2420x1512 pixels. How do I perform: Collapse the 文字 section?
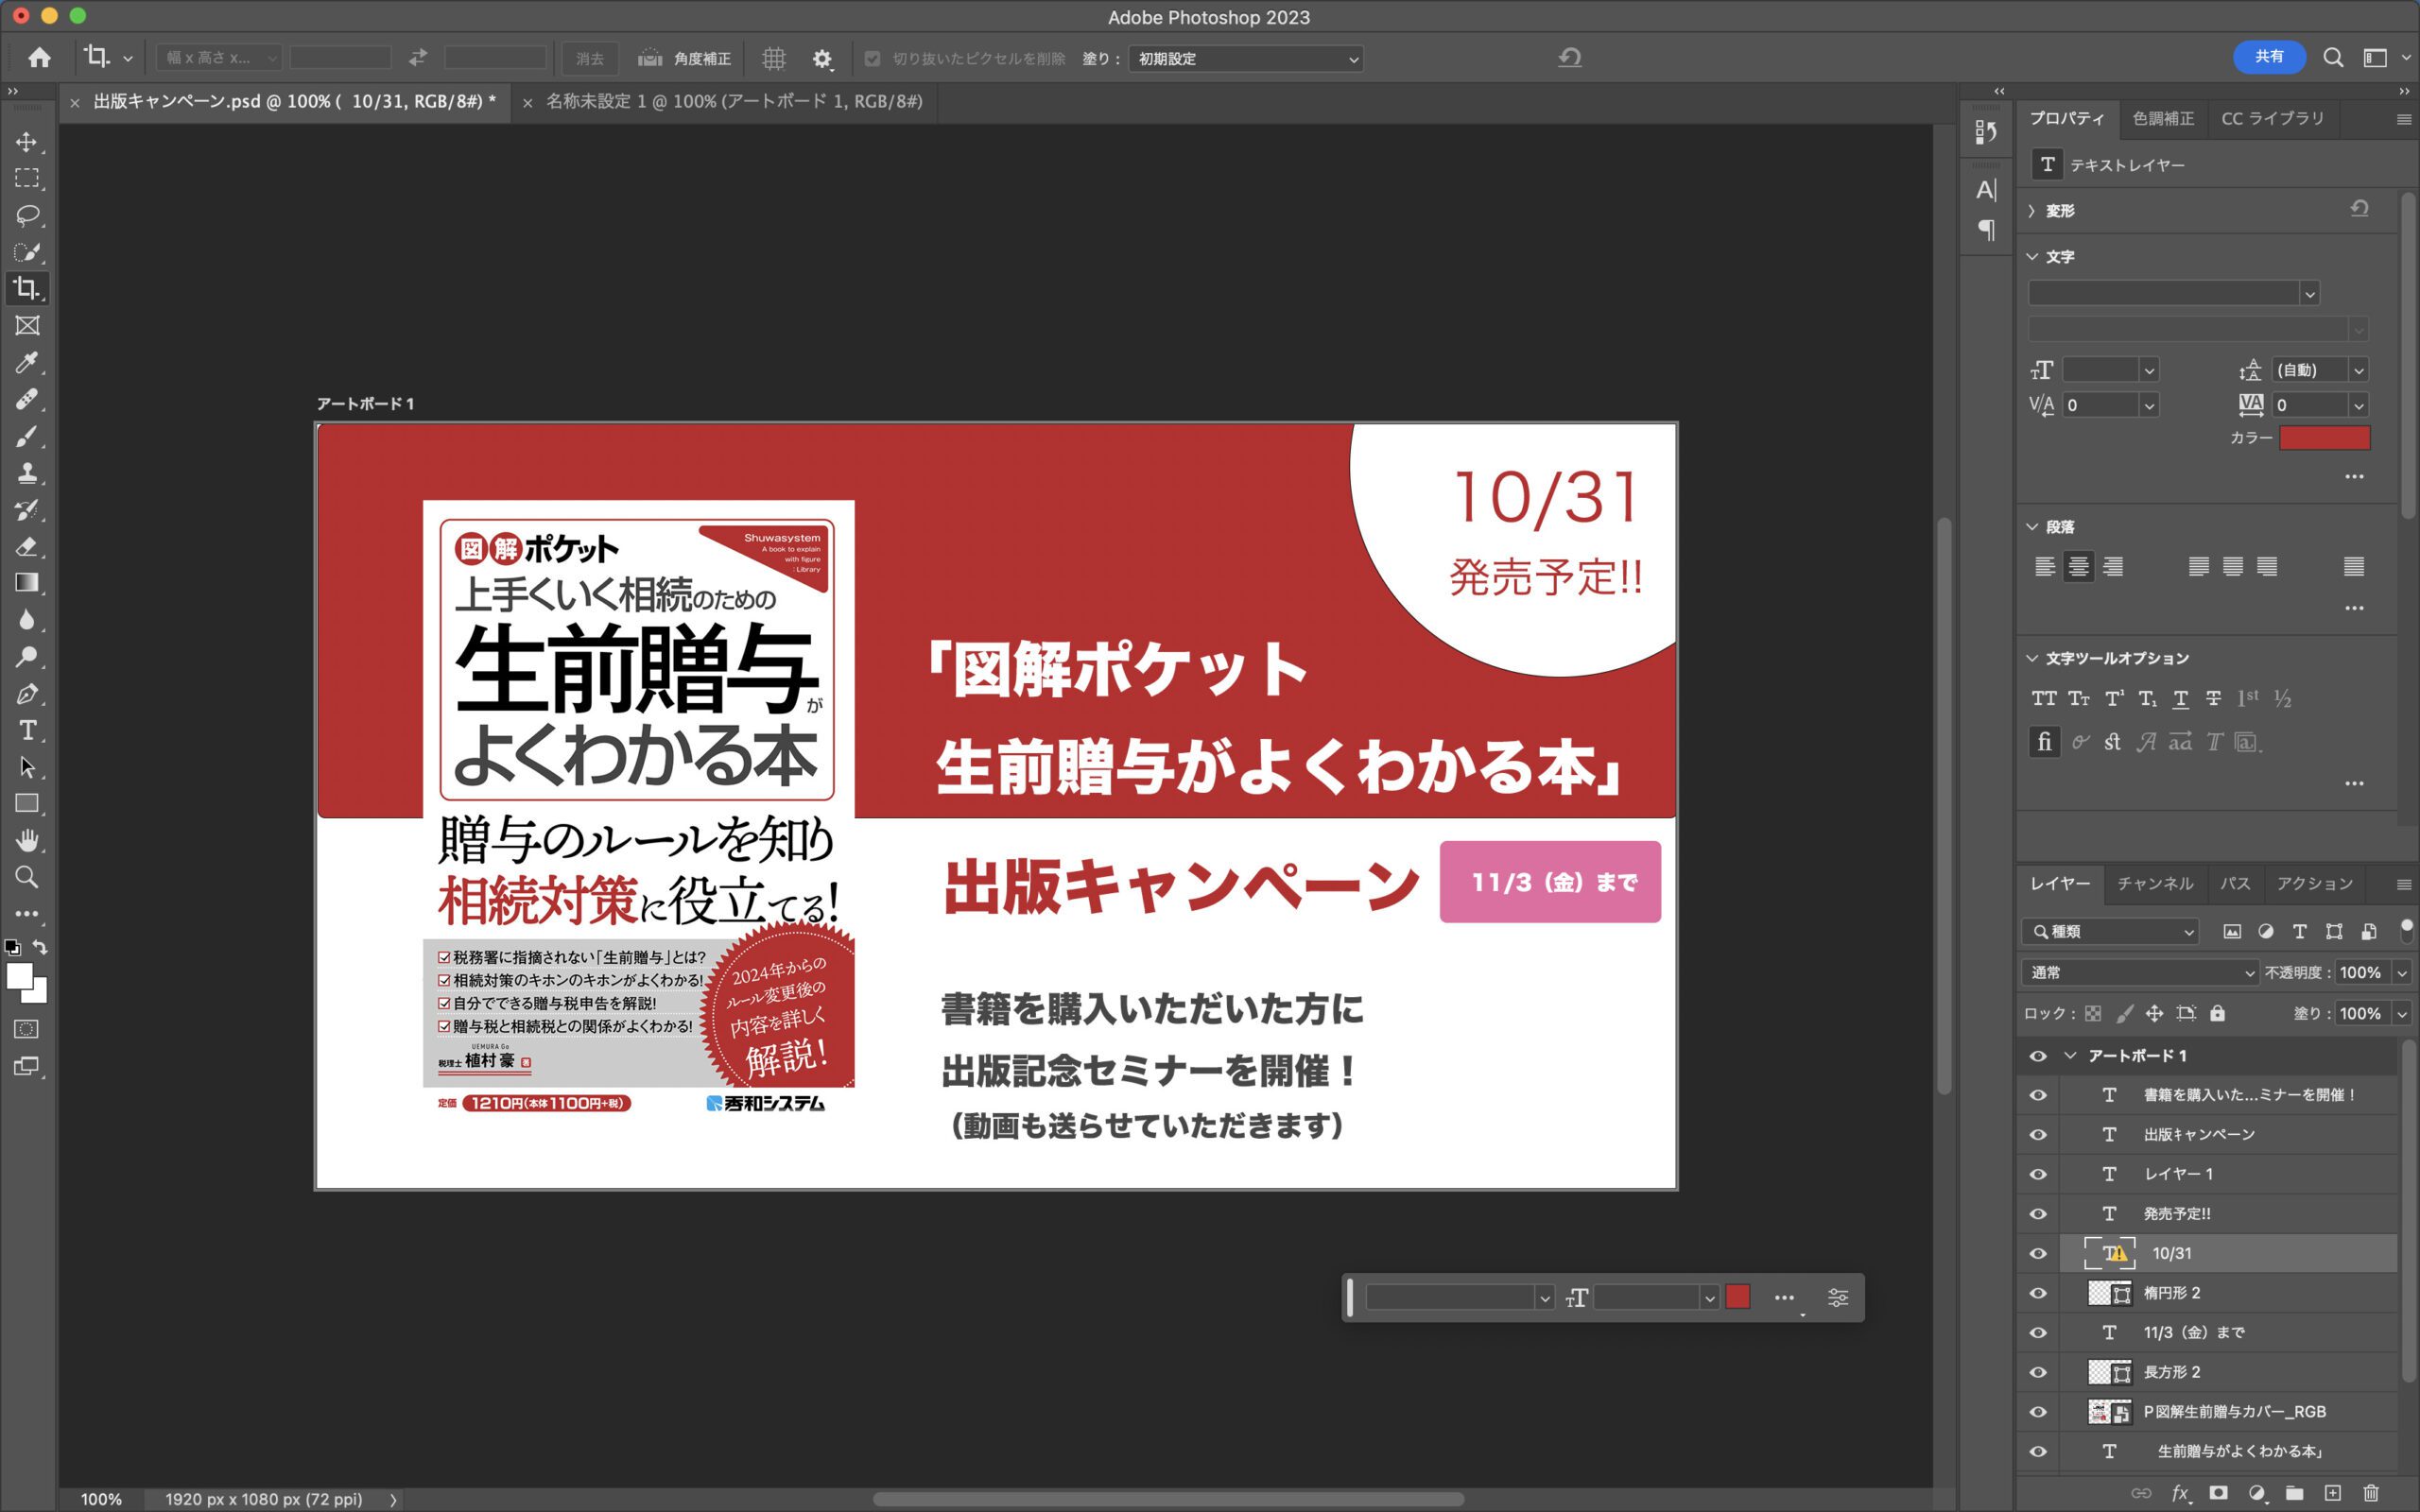2031,257
